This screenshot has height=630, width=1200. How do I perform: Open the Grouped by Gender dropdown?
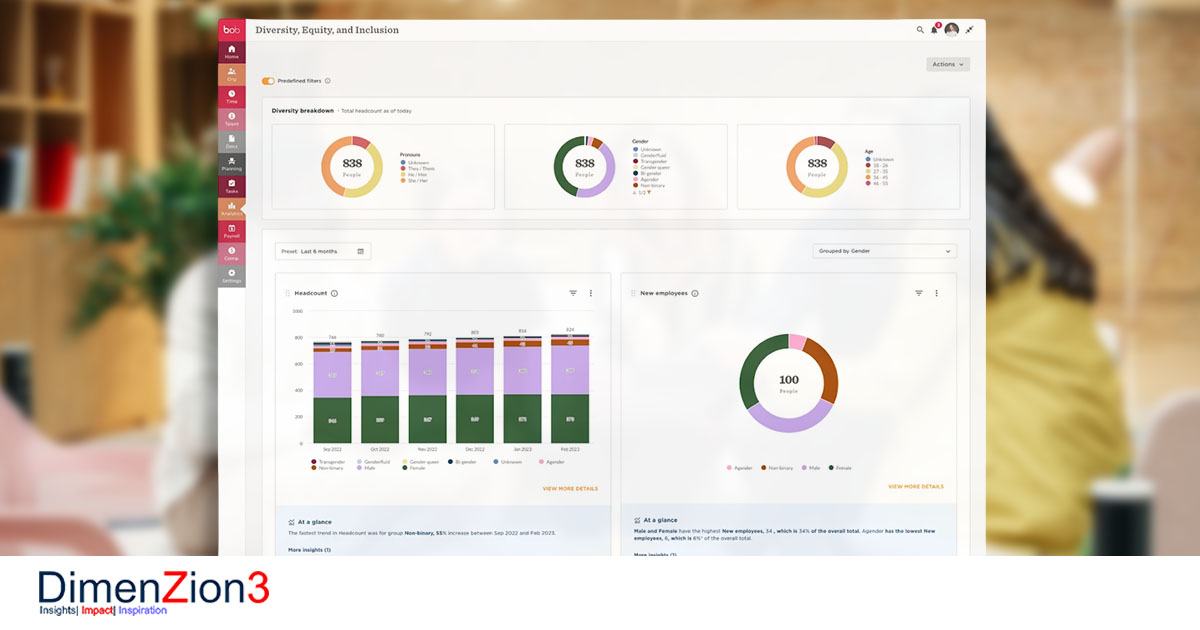884,251
